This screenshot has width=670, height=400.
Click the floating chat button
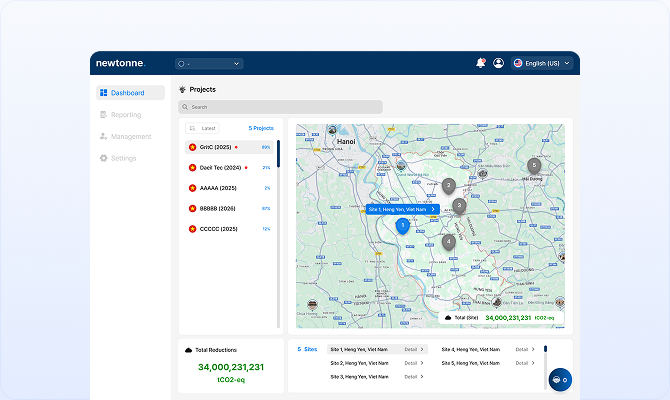[560, 380]
